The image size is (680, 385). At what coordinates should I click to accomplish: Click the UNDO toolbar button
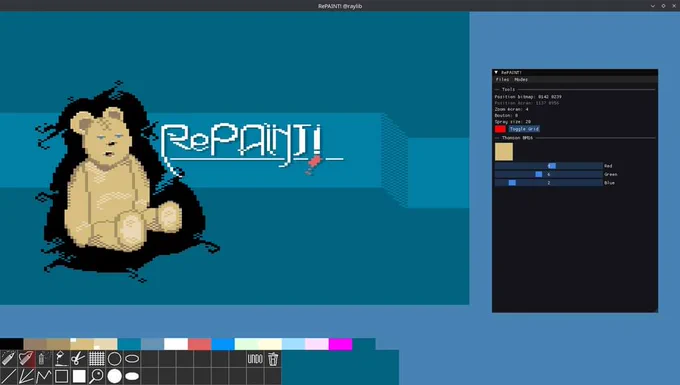click(255, 359)
